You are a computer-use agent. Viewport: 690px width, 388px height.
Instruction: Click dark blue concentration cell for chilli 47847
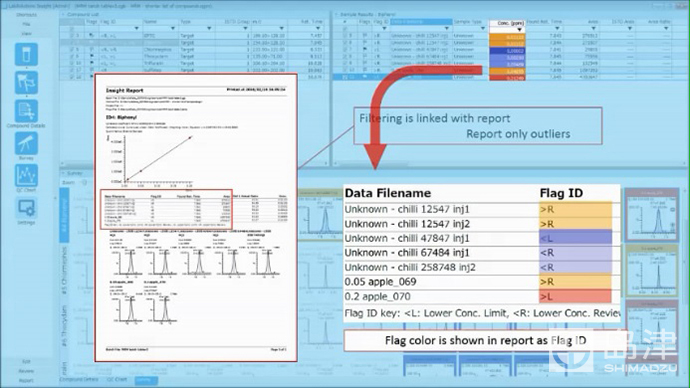[x=507, y=51]
